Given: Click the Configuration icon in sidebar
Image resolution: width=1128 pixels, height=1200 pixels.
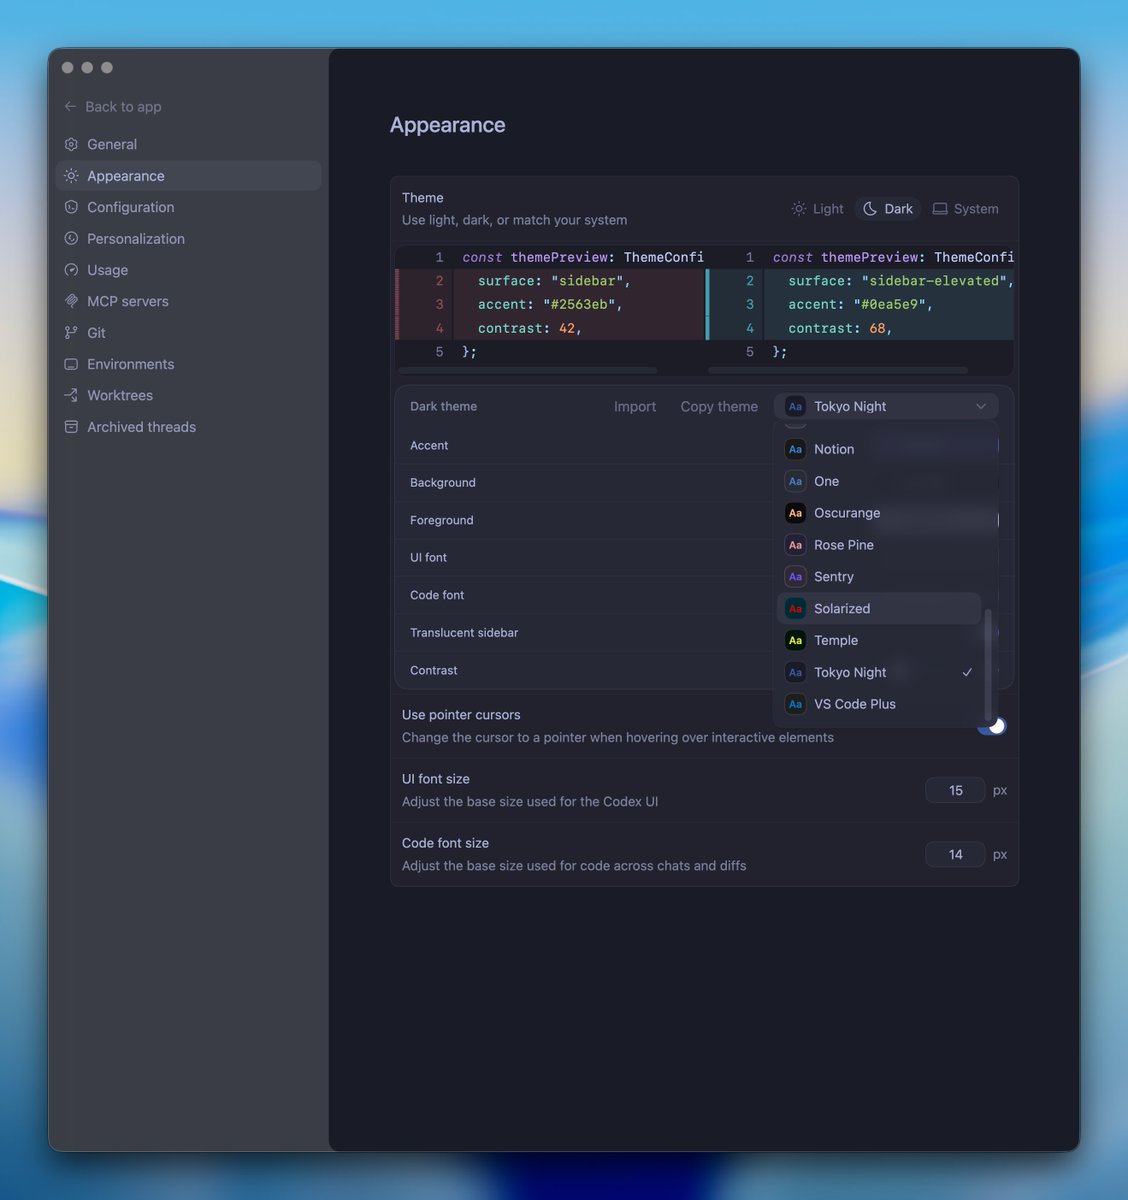Looking at the screenshot, I should pyautogui.click(x=71, y=207).
